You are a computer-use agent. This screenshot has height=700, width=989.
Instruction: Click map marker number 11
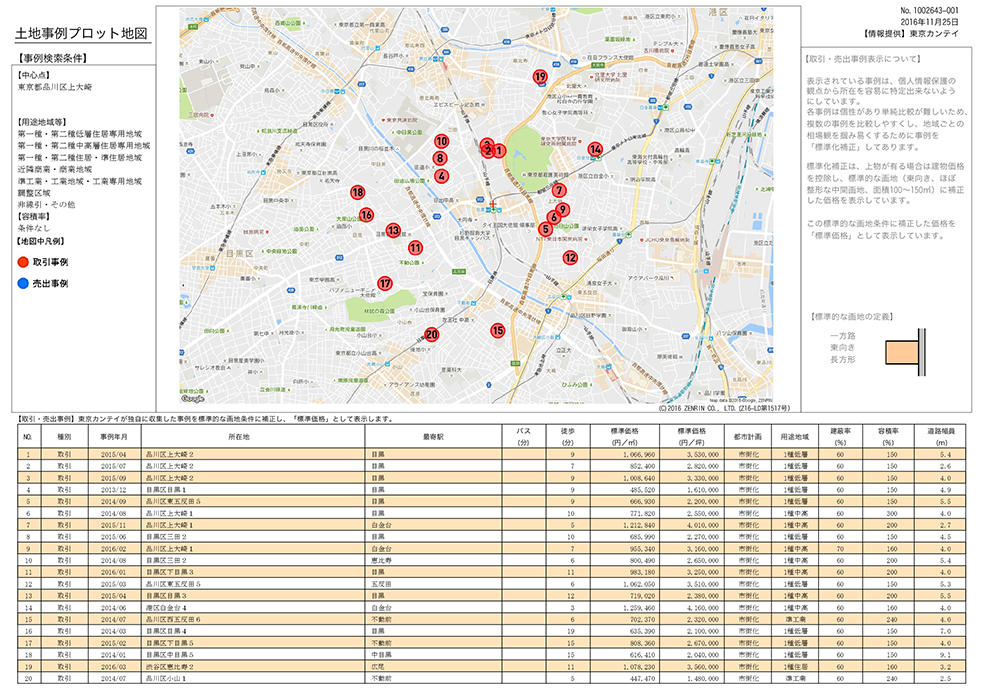pos(415,247)
